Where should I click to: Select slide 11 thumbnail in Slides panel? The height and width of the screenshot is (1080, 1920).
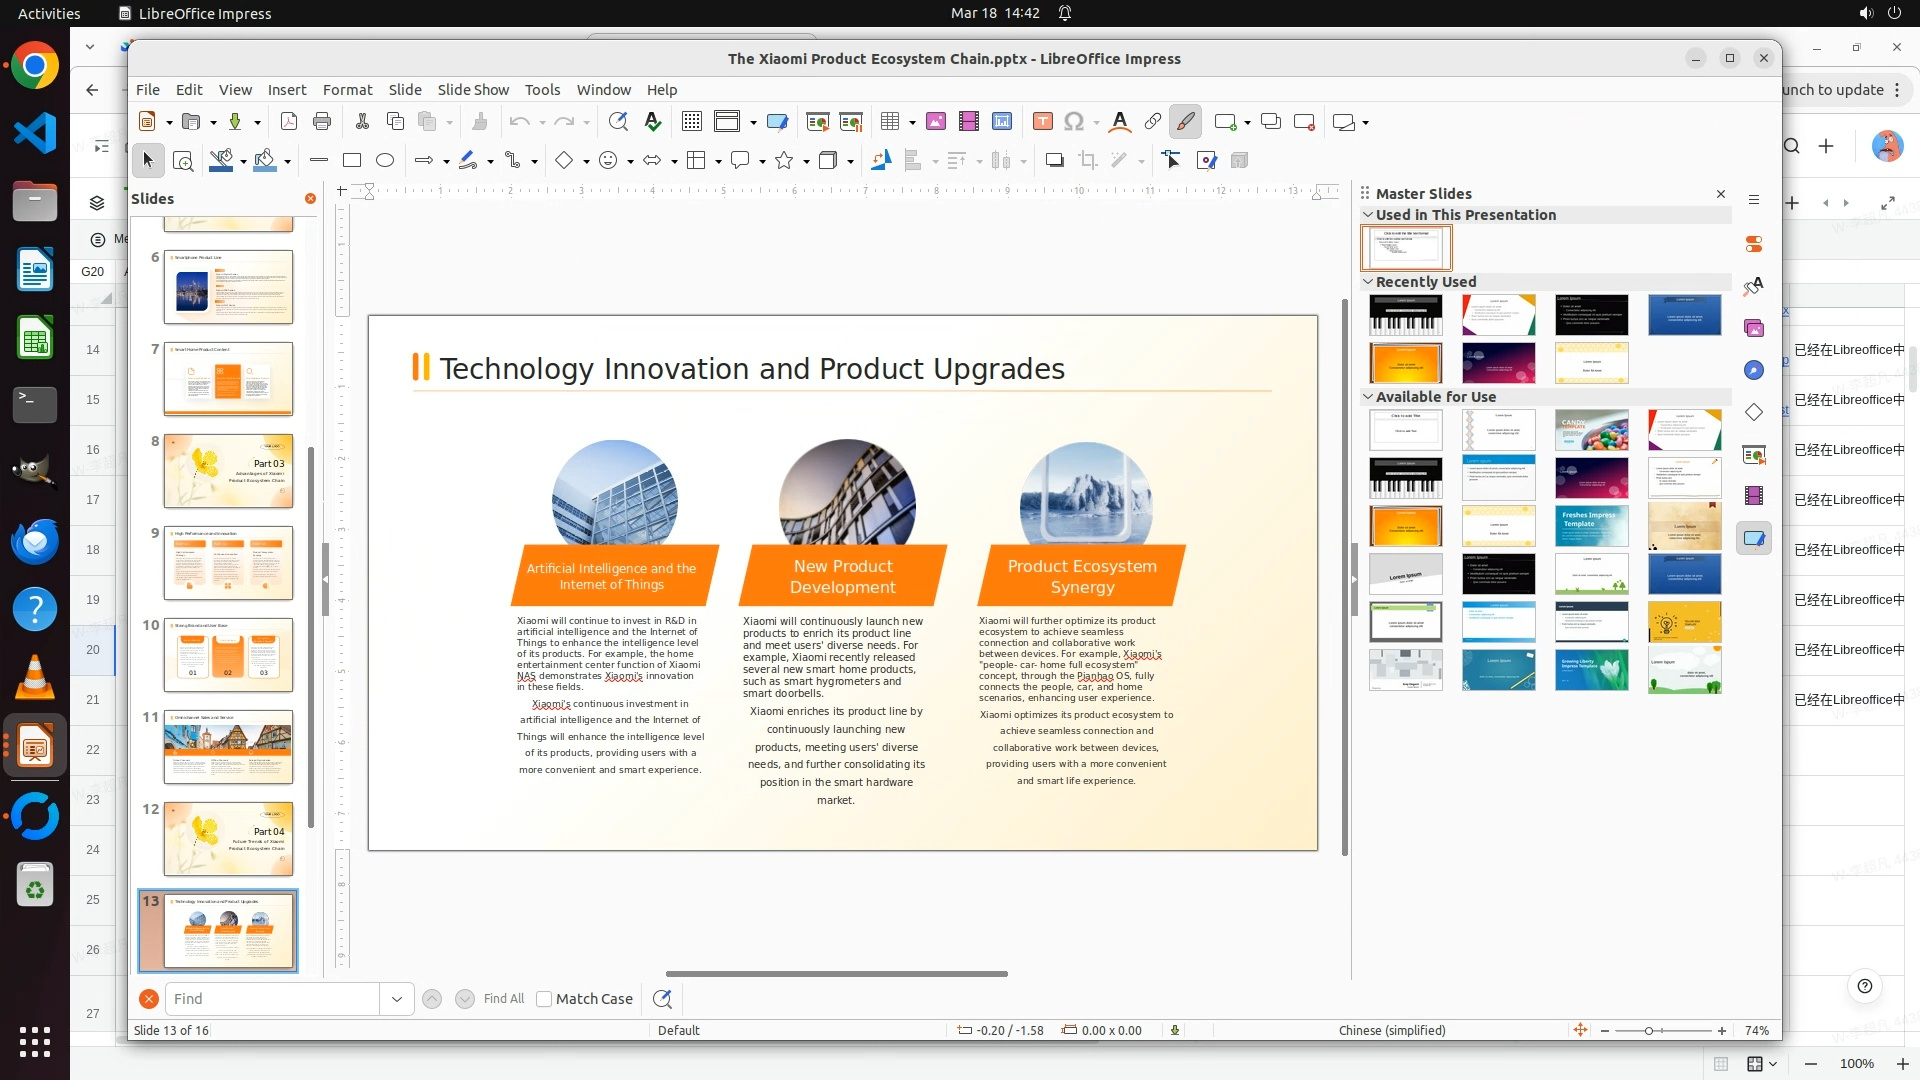click(228, 747)
